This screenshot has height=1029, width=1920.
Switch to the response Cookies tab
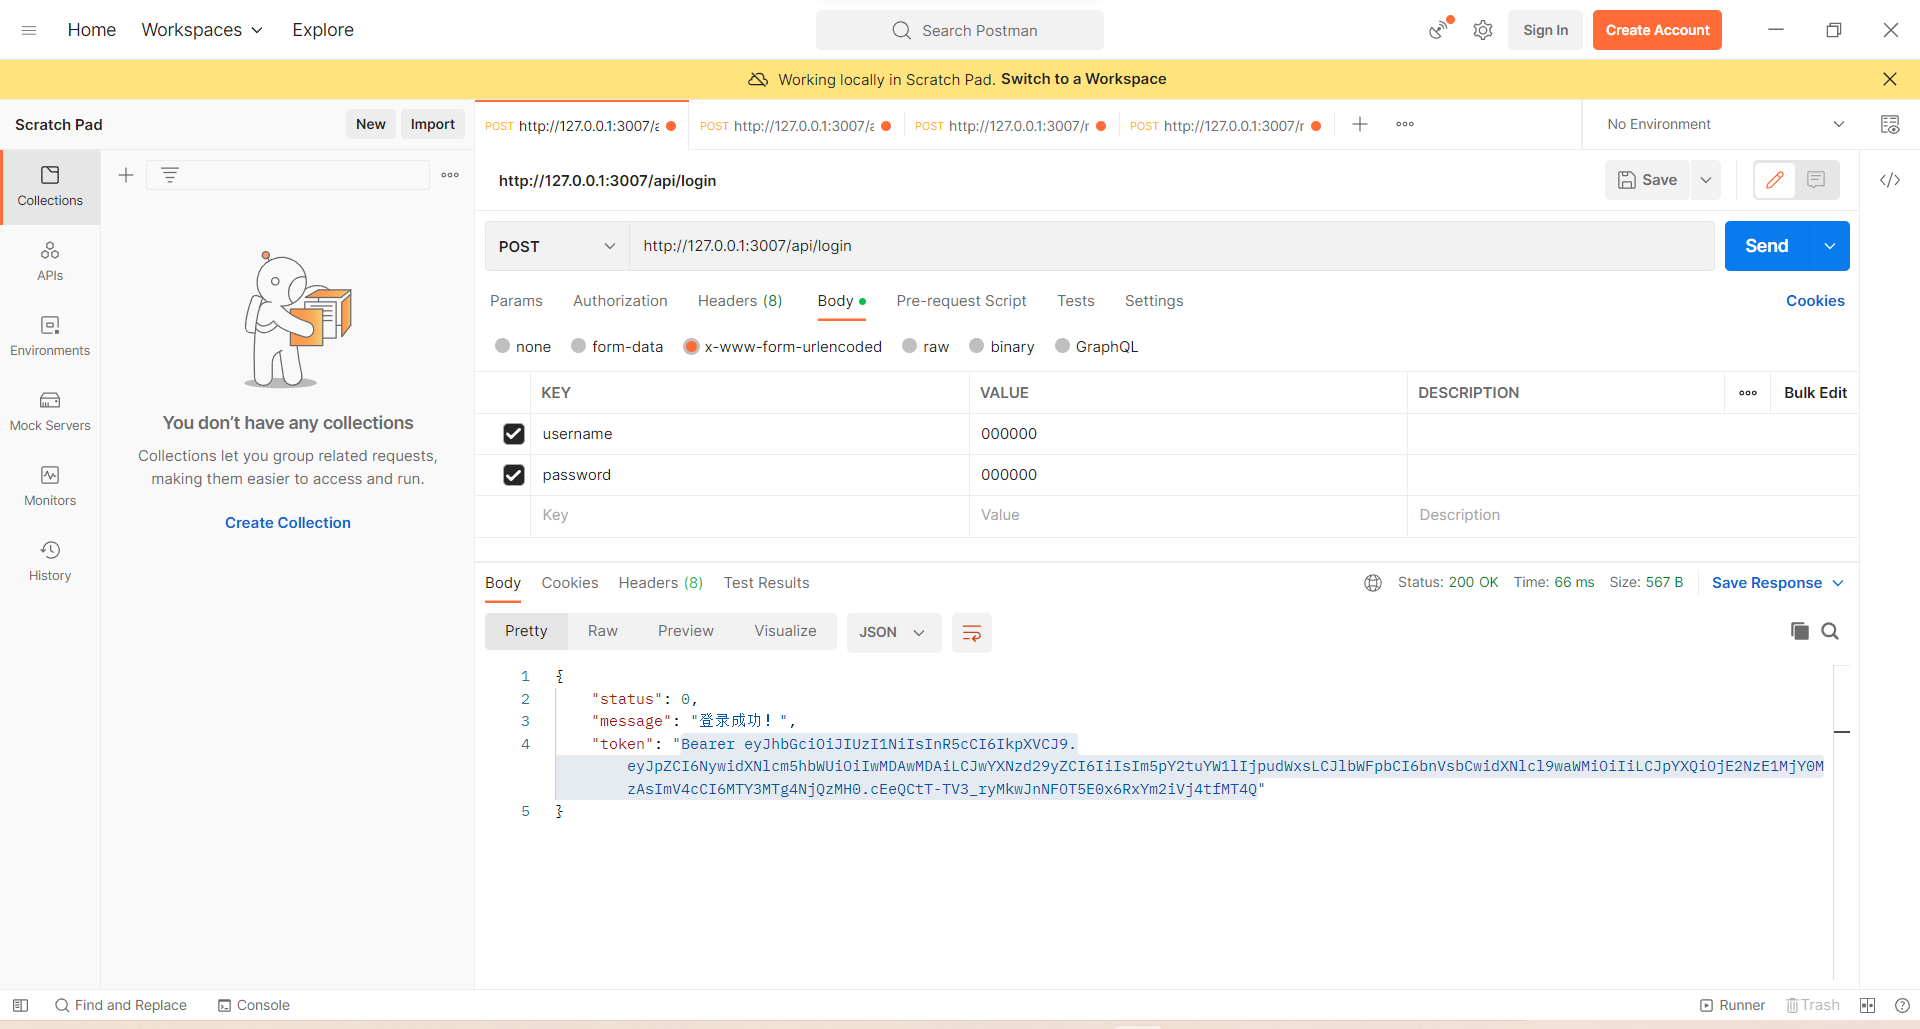coord(570,583)
